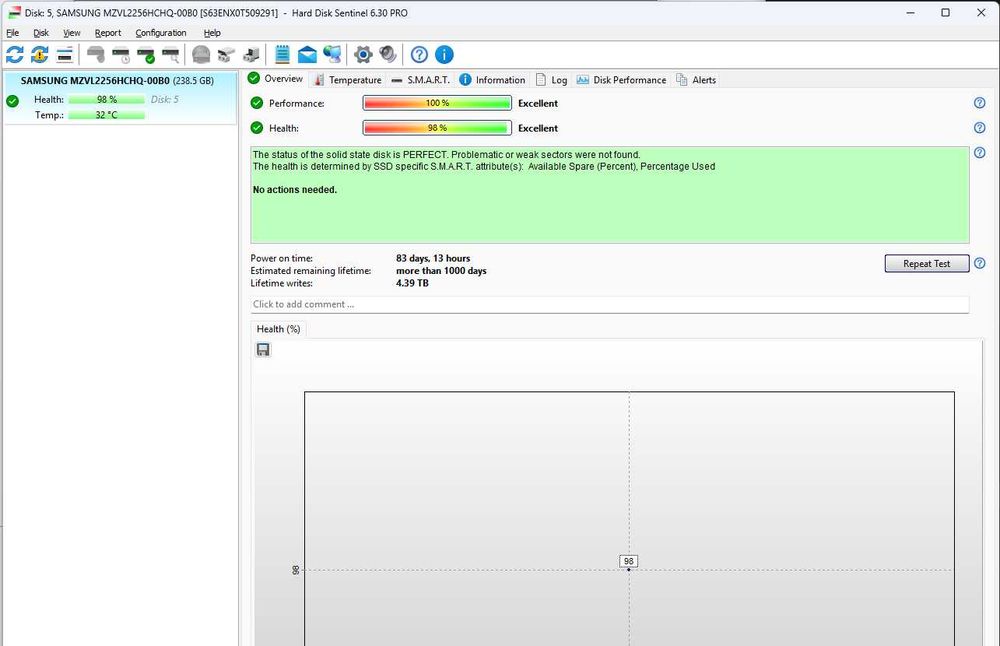Viewport: 1000px width, 646px height.
Task: Open the Disk menu
Action: coord(41,33)
